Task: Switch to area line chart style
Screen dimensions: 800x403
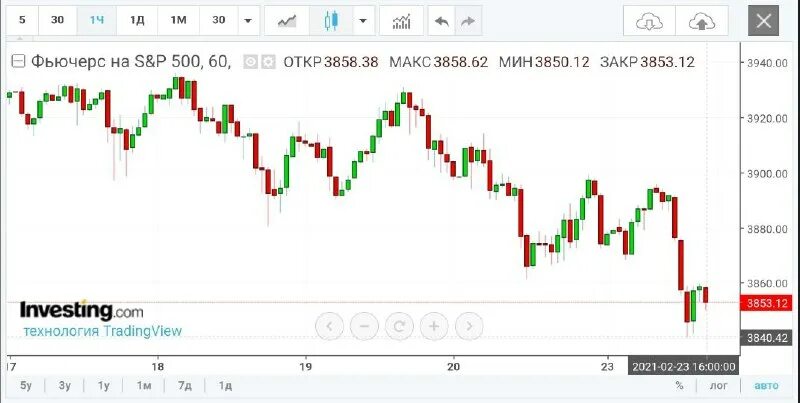Action: 287,21
